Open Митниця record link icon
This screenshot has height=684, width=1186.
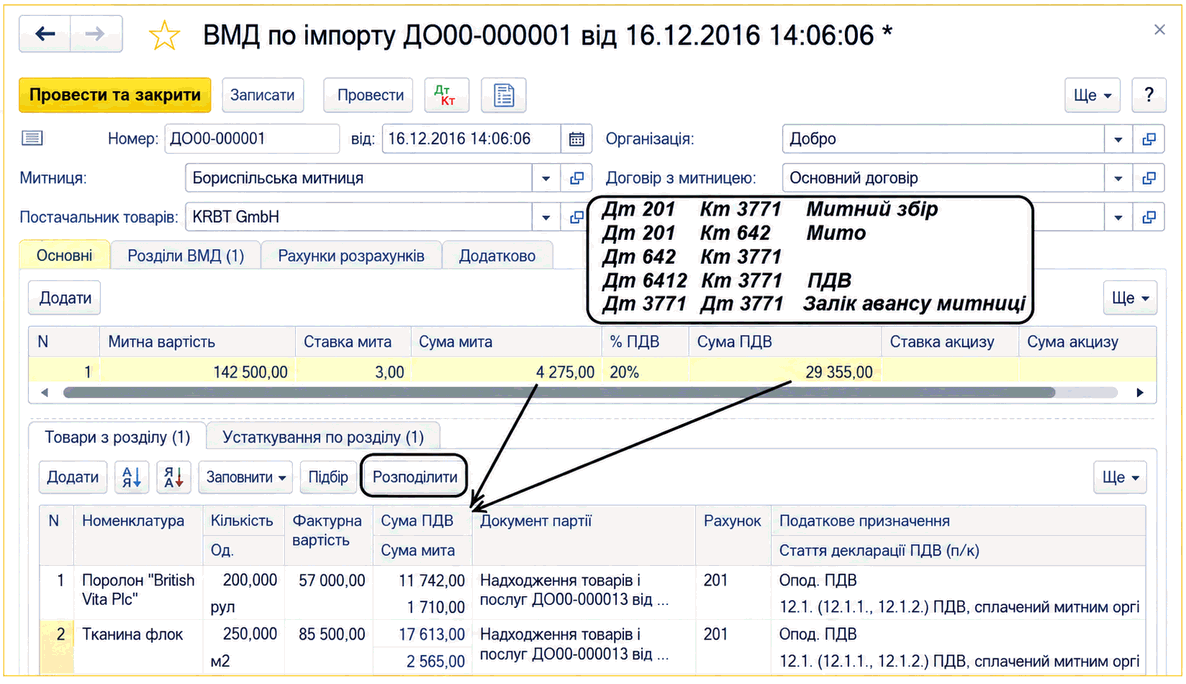(x=576, y=179)
